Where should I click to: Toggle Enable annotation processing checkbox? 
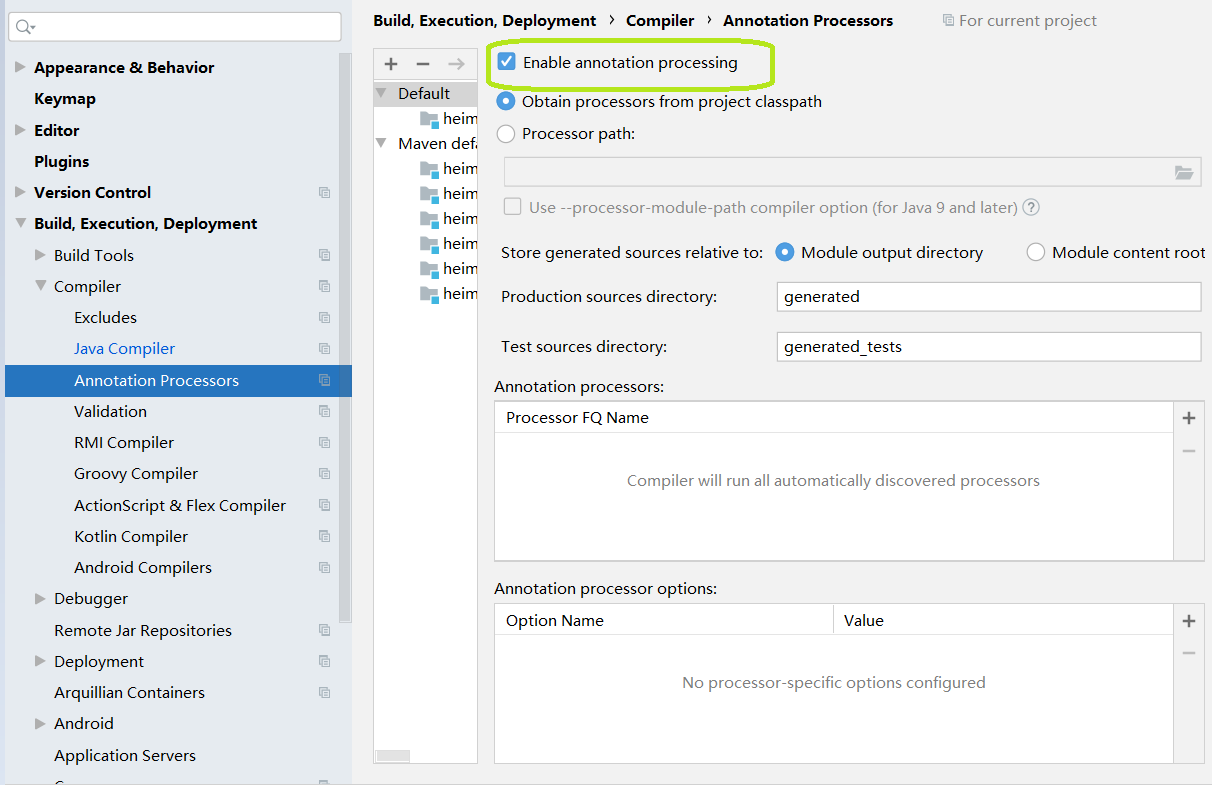click(507, 62)
